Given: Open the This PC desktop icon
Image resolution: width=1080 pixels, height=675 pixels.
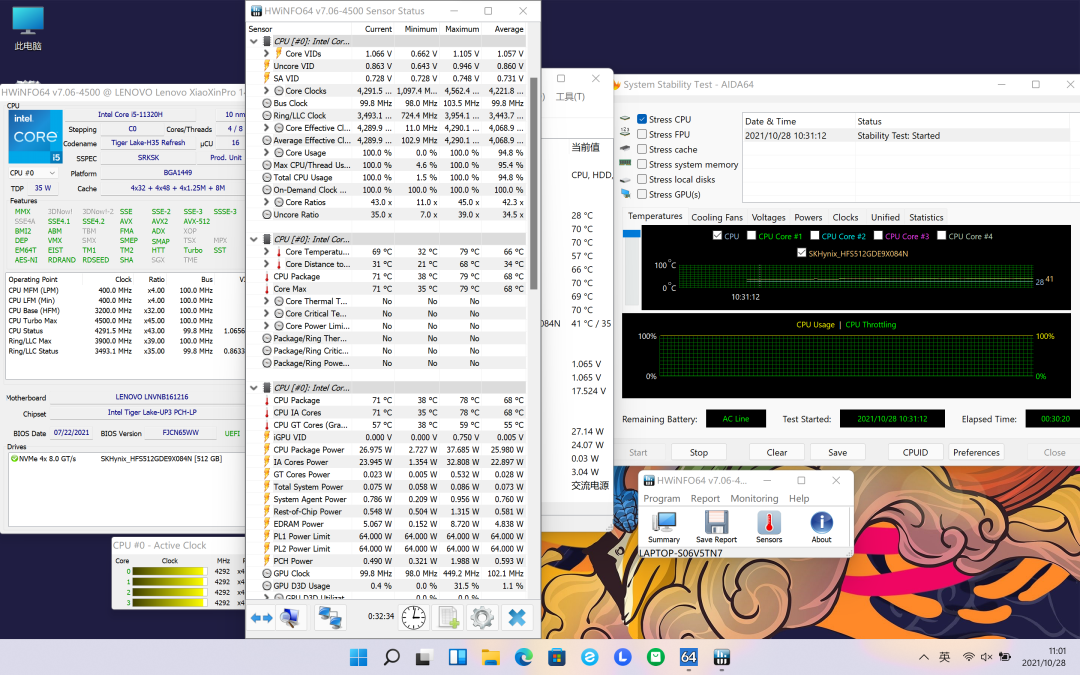Looking at the screenshot, I should click(x=28, y=28).
